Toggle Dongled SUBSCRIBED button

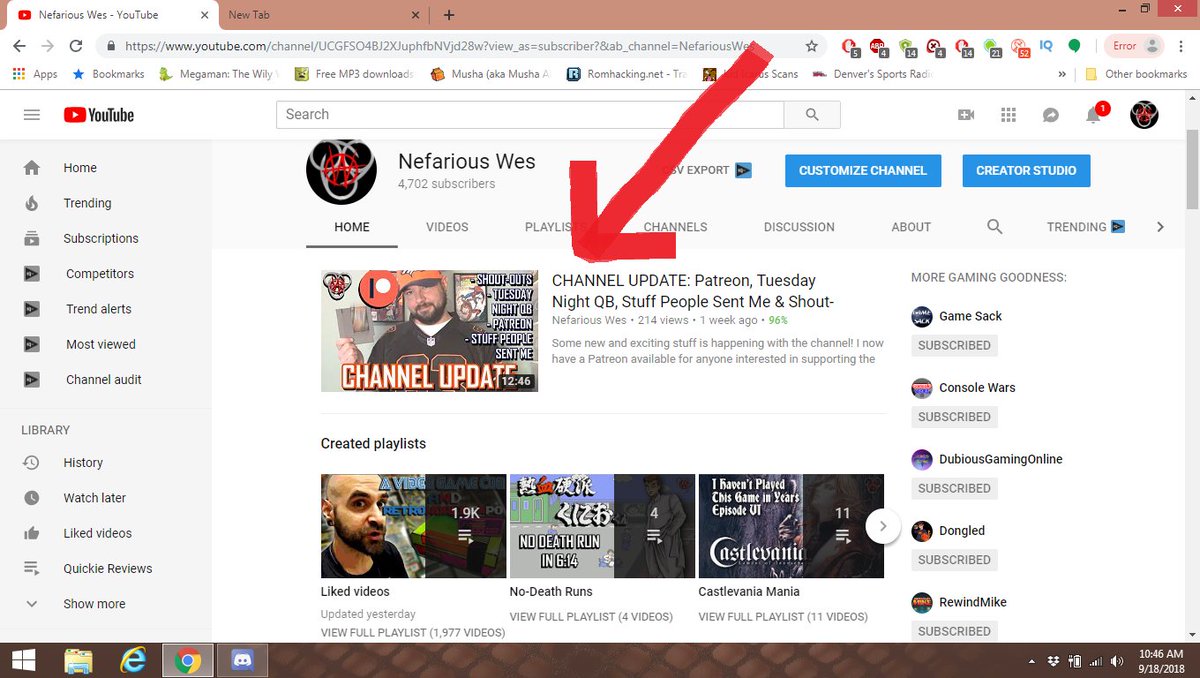(954, 560)
